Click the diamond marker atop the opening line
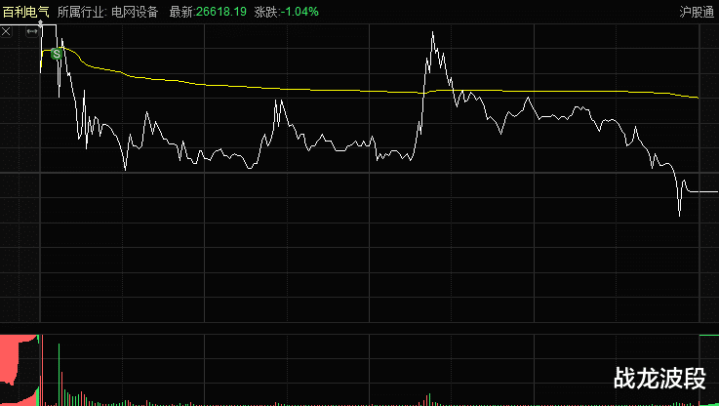This screenshot has height=406, width=719. pos(40,22)
